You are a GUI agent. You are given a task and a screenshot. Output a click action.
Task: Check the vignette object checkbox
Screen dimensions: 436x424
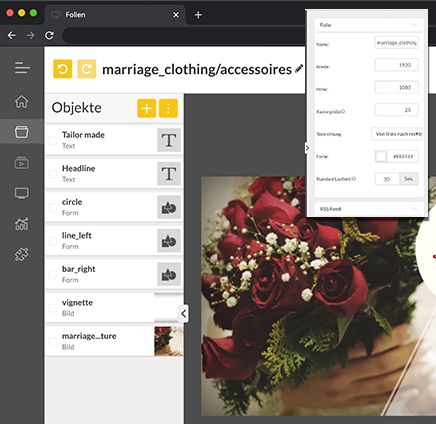tap(53, 308)
